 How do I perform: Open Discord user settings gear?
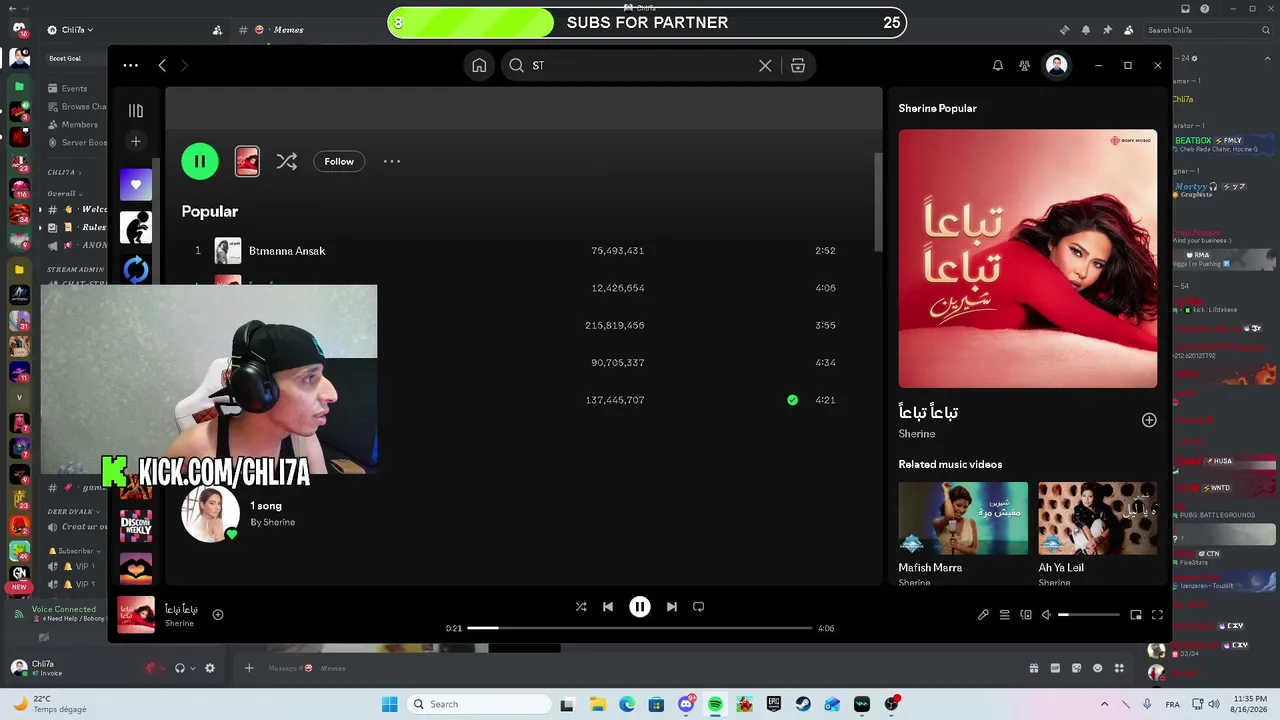[x=210, y=668]
